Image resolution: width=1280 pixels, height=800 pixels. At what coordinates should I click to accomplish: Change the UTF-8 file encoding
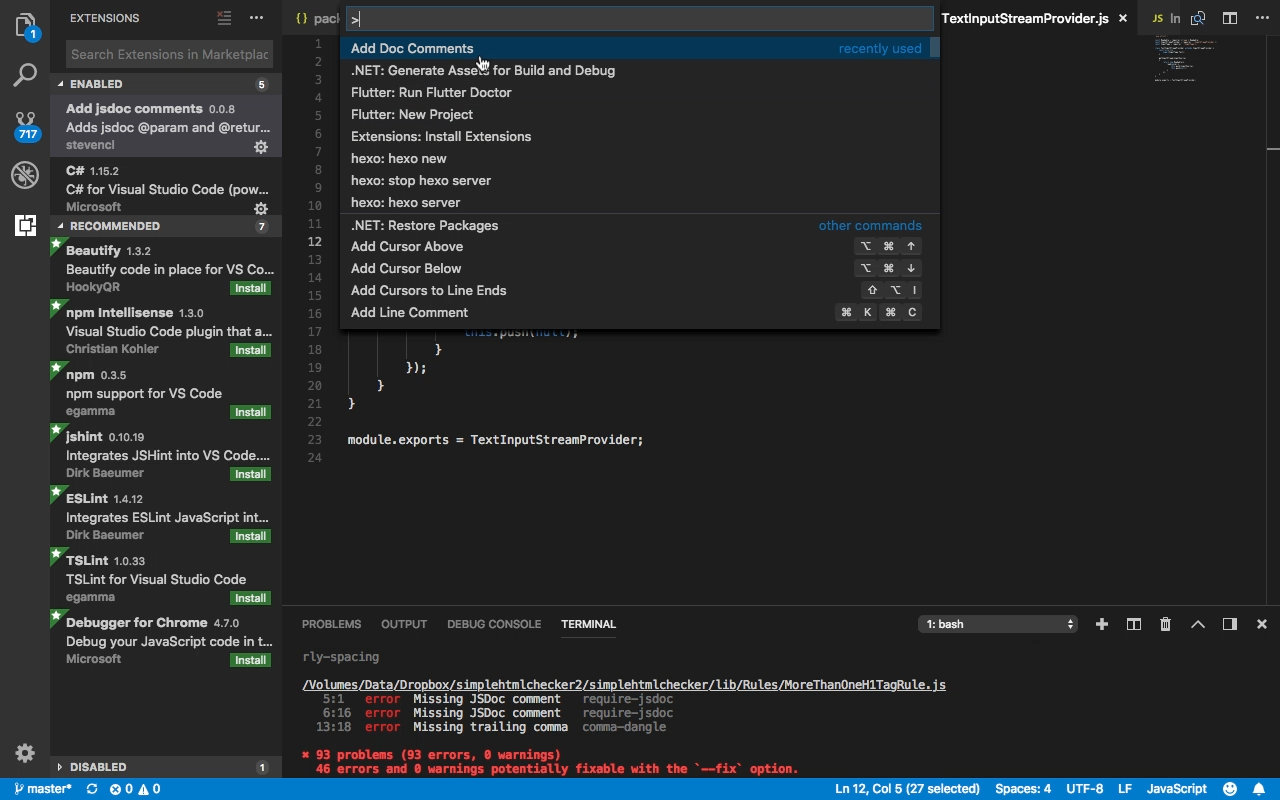pyautogui.click(x=1084, y=789)
